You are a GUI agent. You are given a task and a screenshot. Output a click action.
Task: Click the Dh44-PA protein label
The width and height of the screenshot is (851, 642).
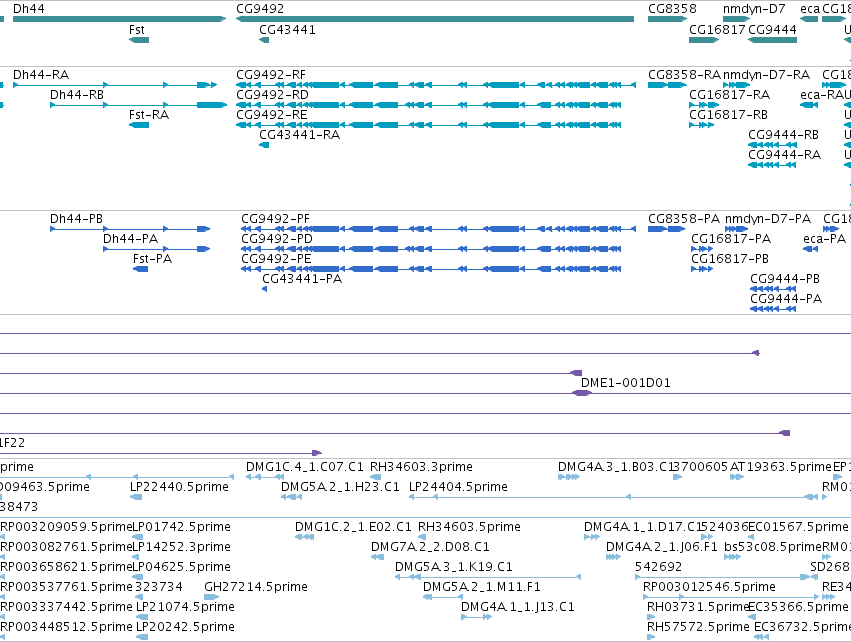[131, 239]
